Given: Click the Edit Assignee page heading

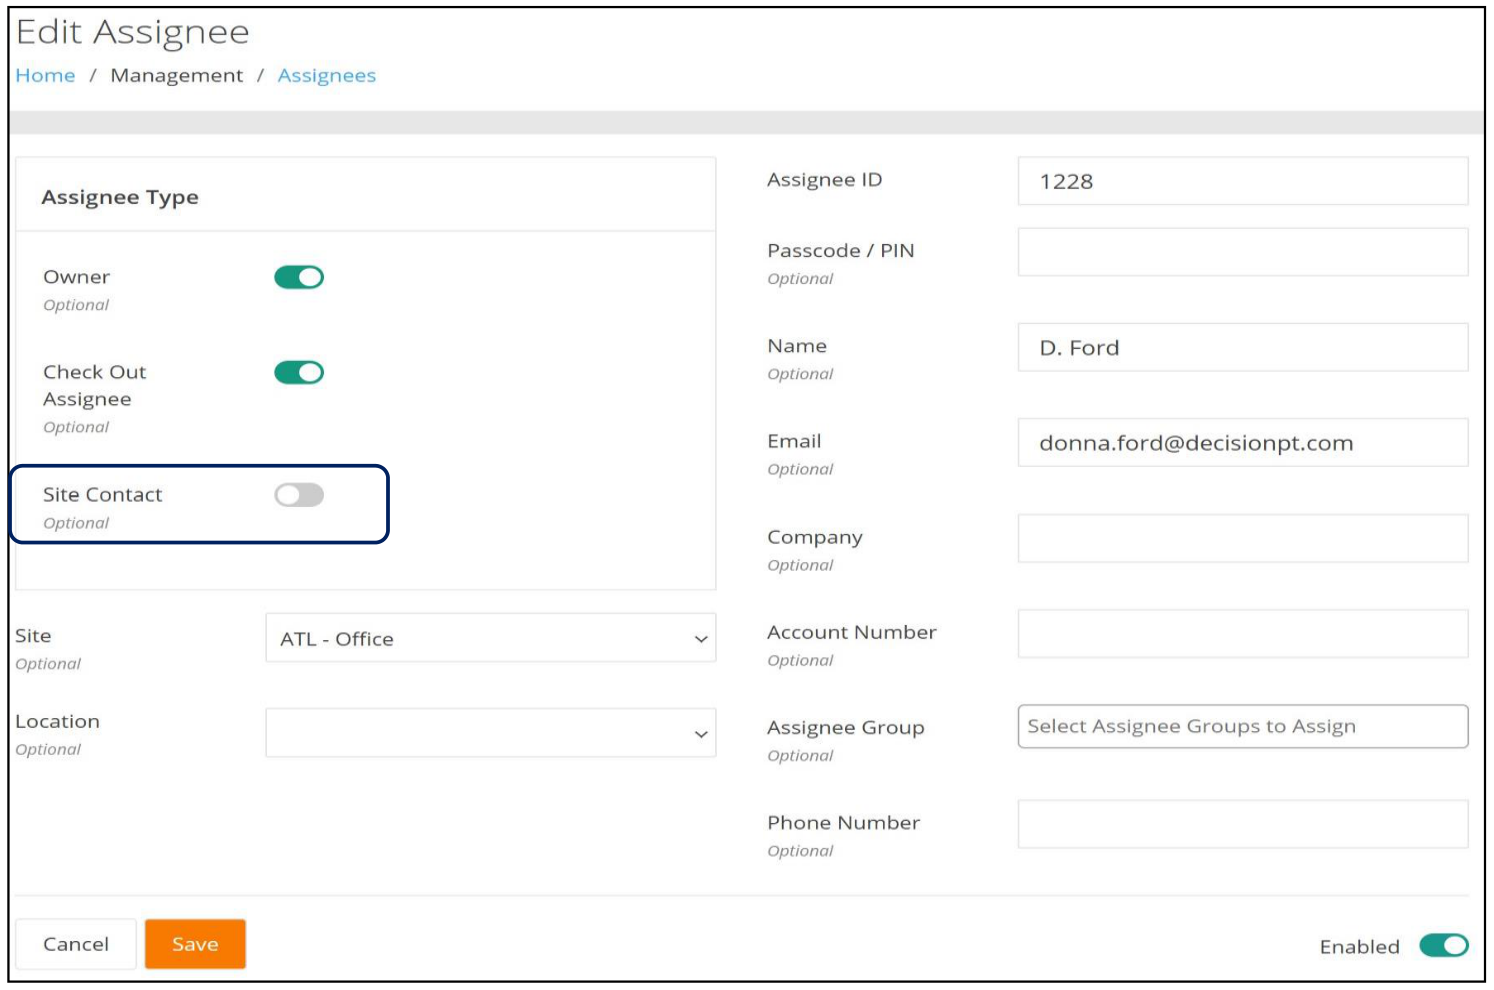Looking at the screenshot, I should [x=133, y=32].
